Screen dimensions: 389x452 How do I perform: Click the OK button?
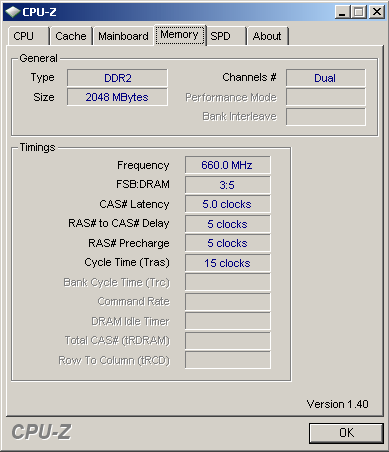(x=346, y=433)
